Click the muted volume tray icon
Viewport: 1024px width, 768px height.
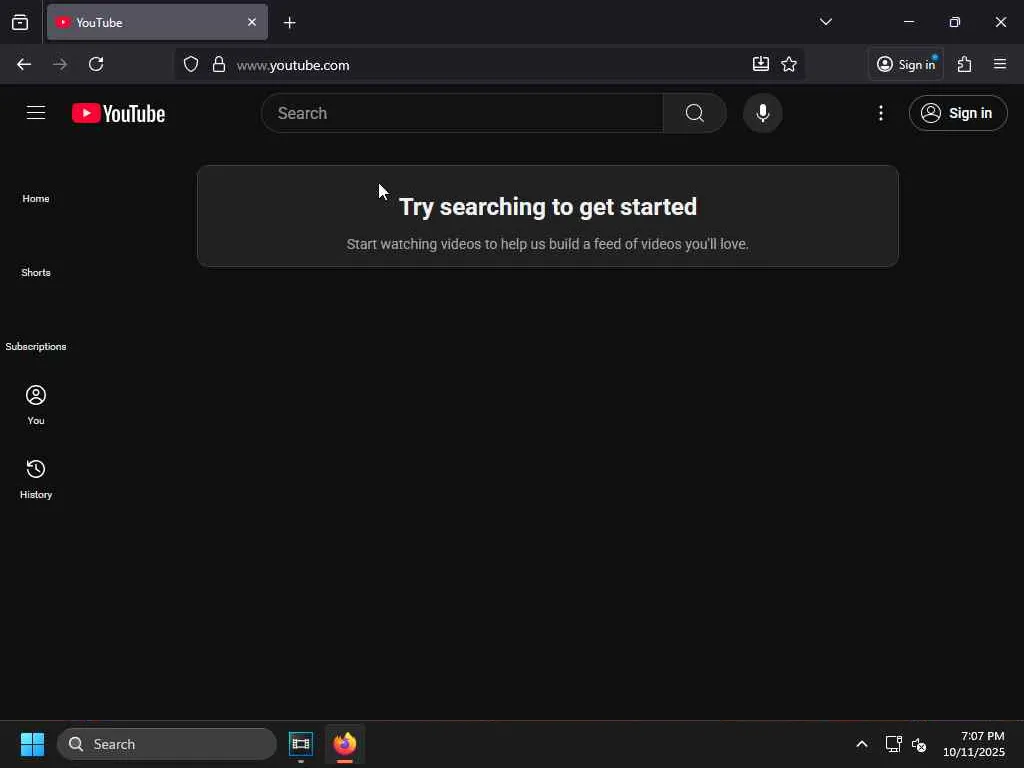[919, 744]
